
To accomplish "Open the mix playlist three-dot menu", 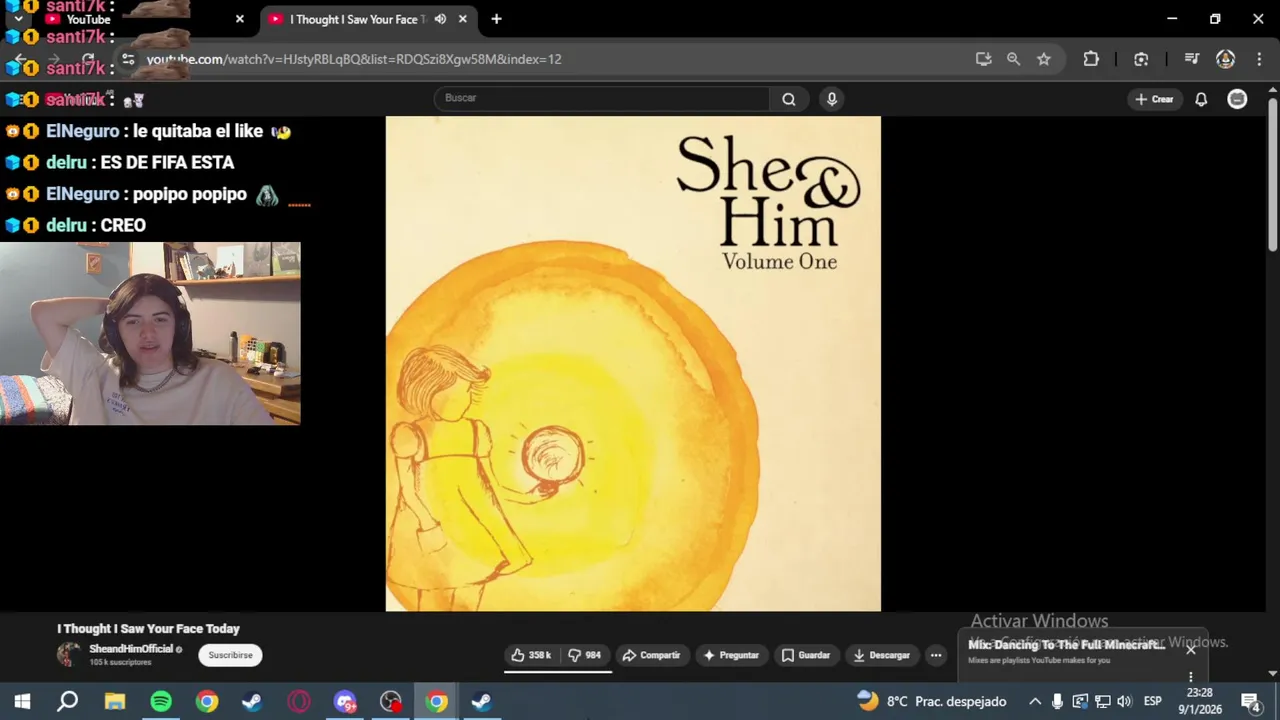I will tap(1190, 677).
